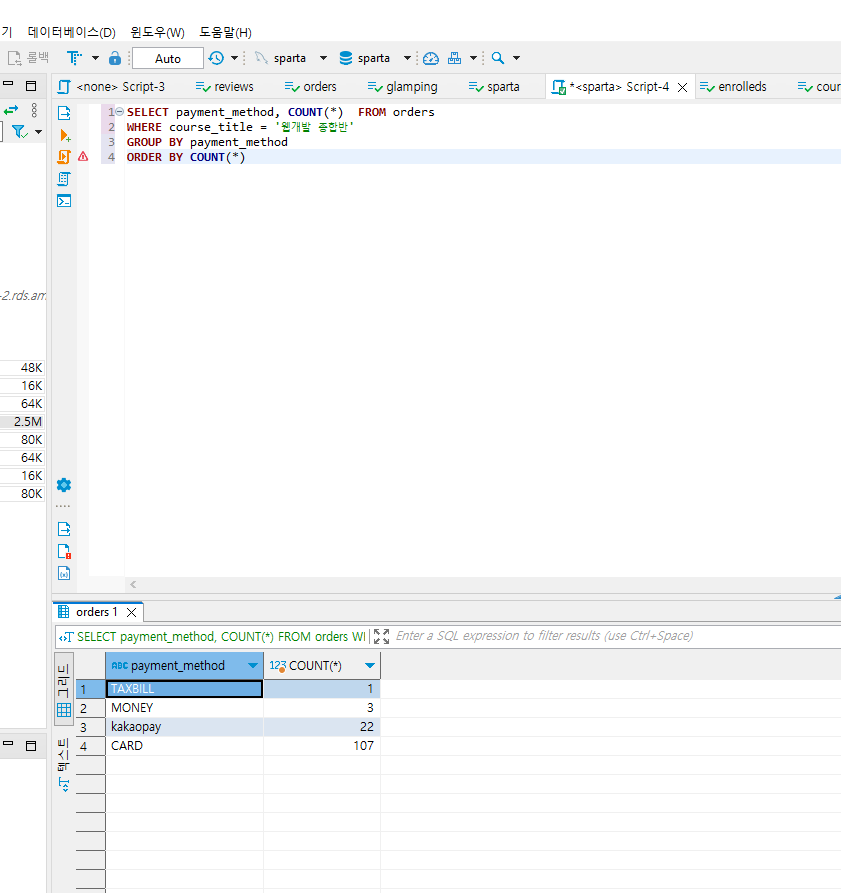The width and height of the screenshot is (841, 893).
Task: Open the editor settings gear icon
Action: pyautogui.click(x=64, y=485)
